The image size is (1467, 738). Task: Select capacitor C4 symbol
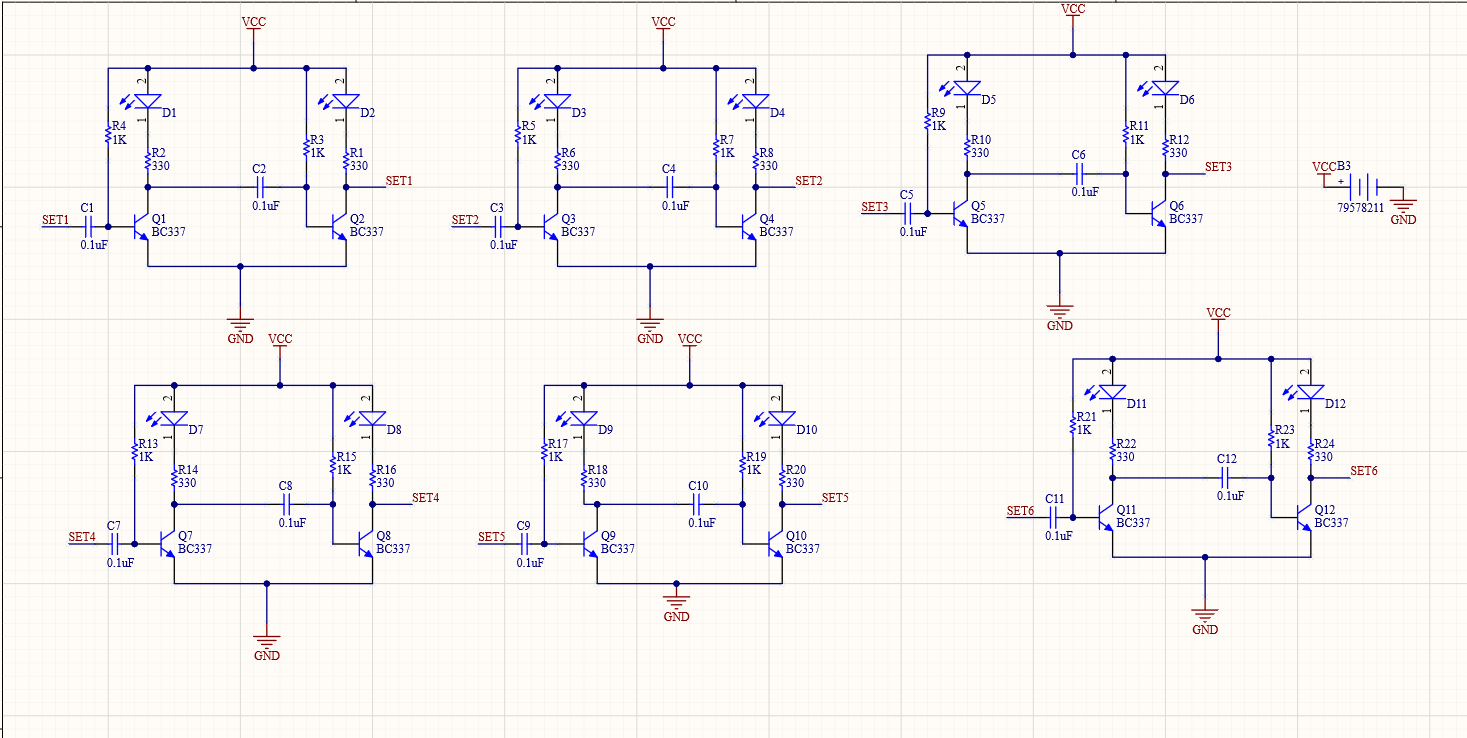coord(670,187)
